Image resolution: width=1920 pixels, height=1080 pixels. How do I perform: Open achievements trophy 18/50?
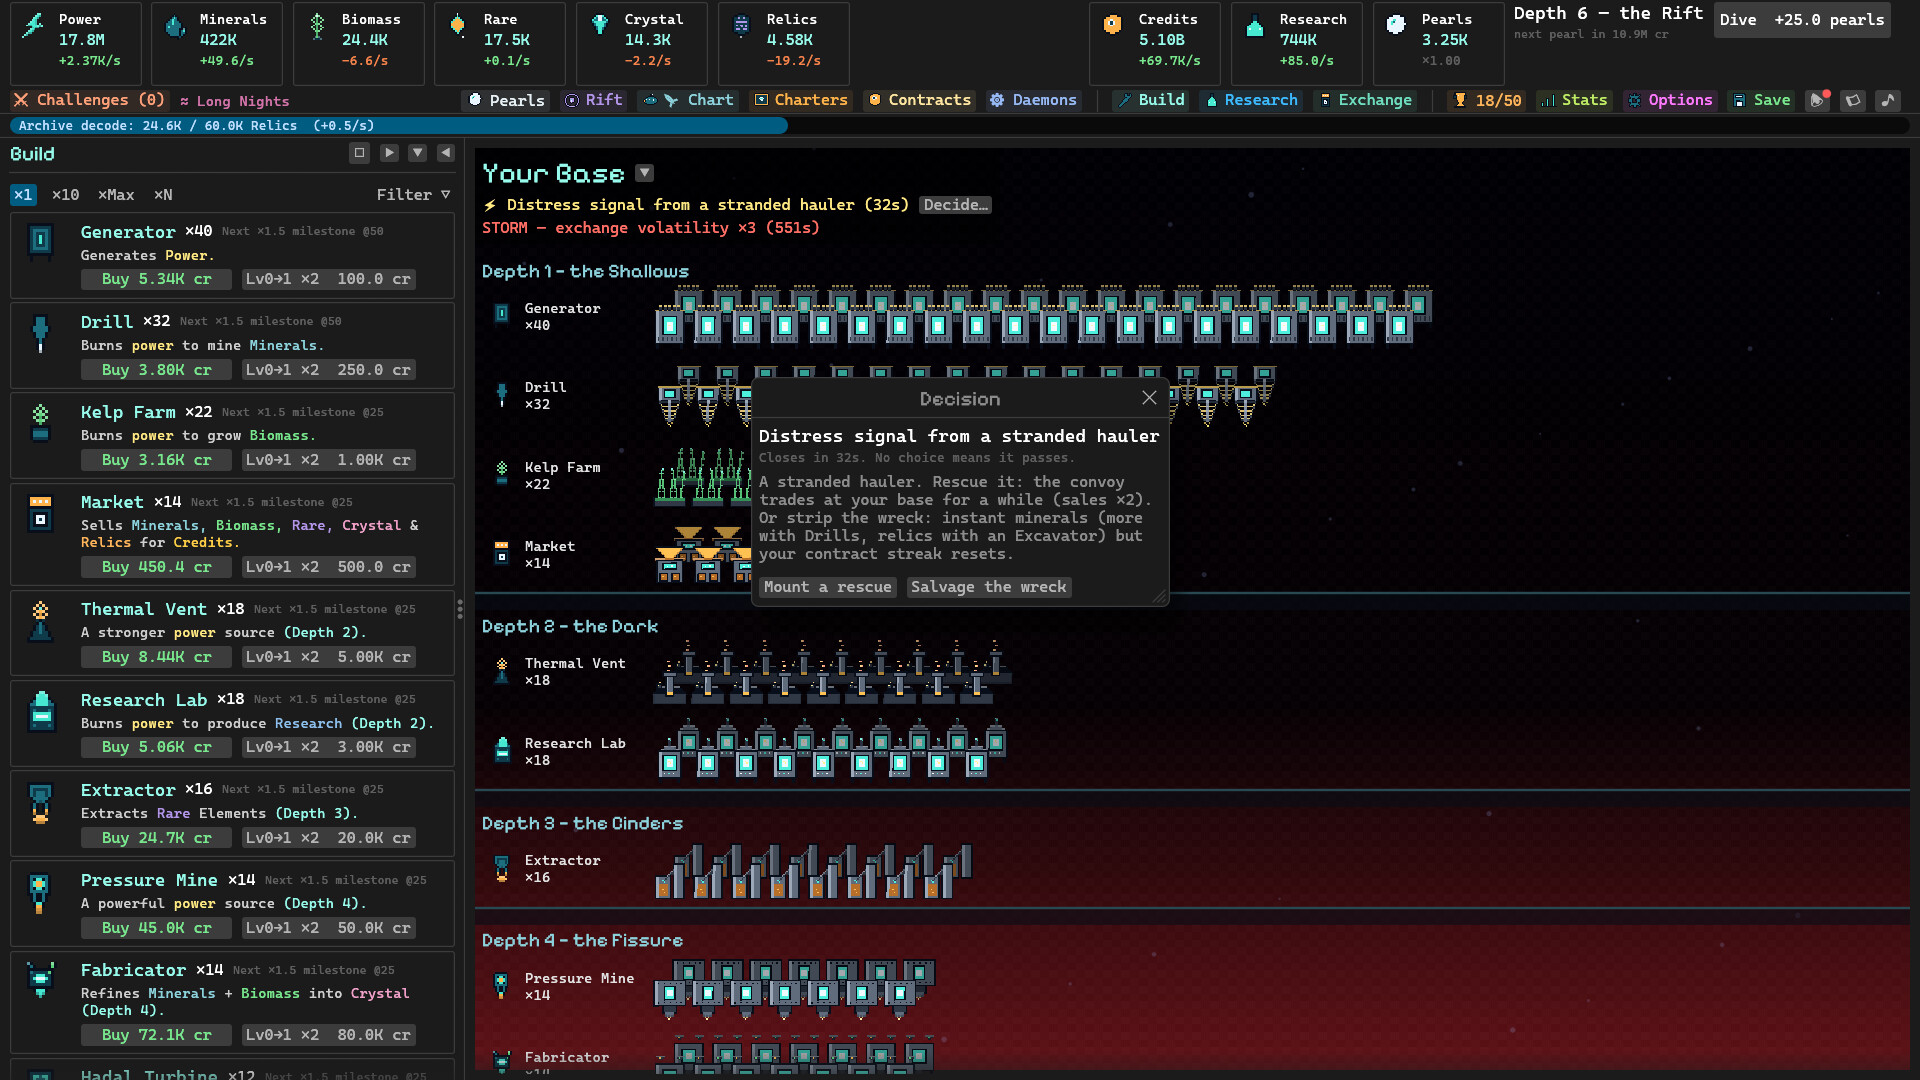pyautogui.click(x=1487, y=100)
